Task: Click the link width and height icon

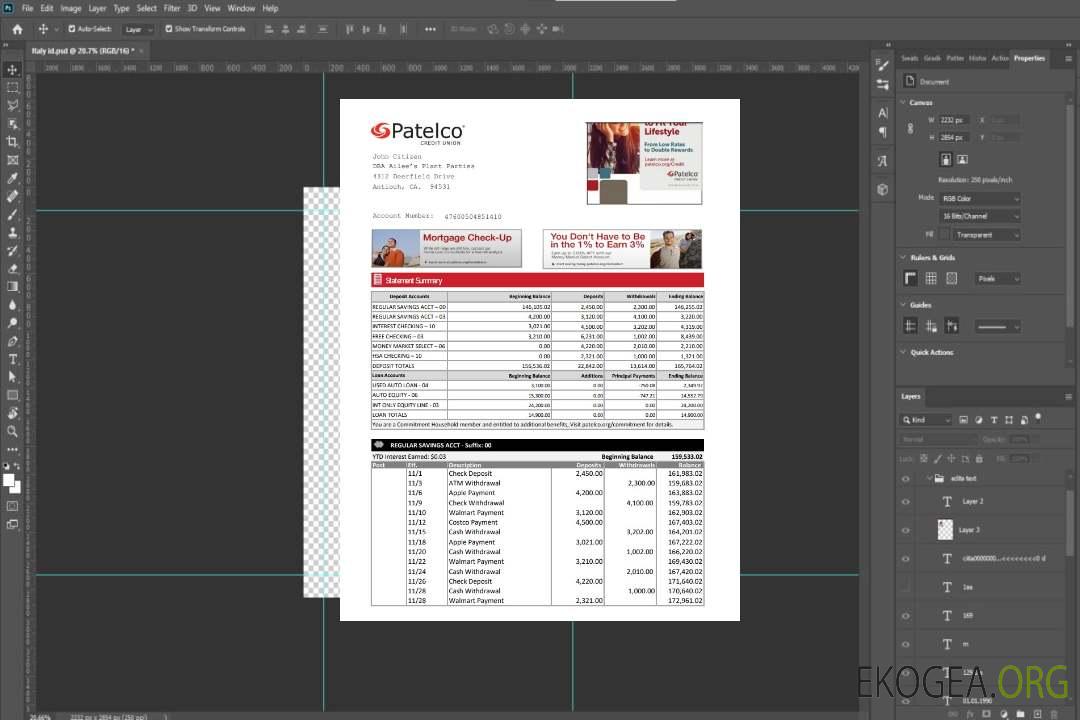Action: click(911, 128)
